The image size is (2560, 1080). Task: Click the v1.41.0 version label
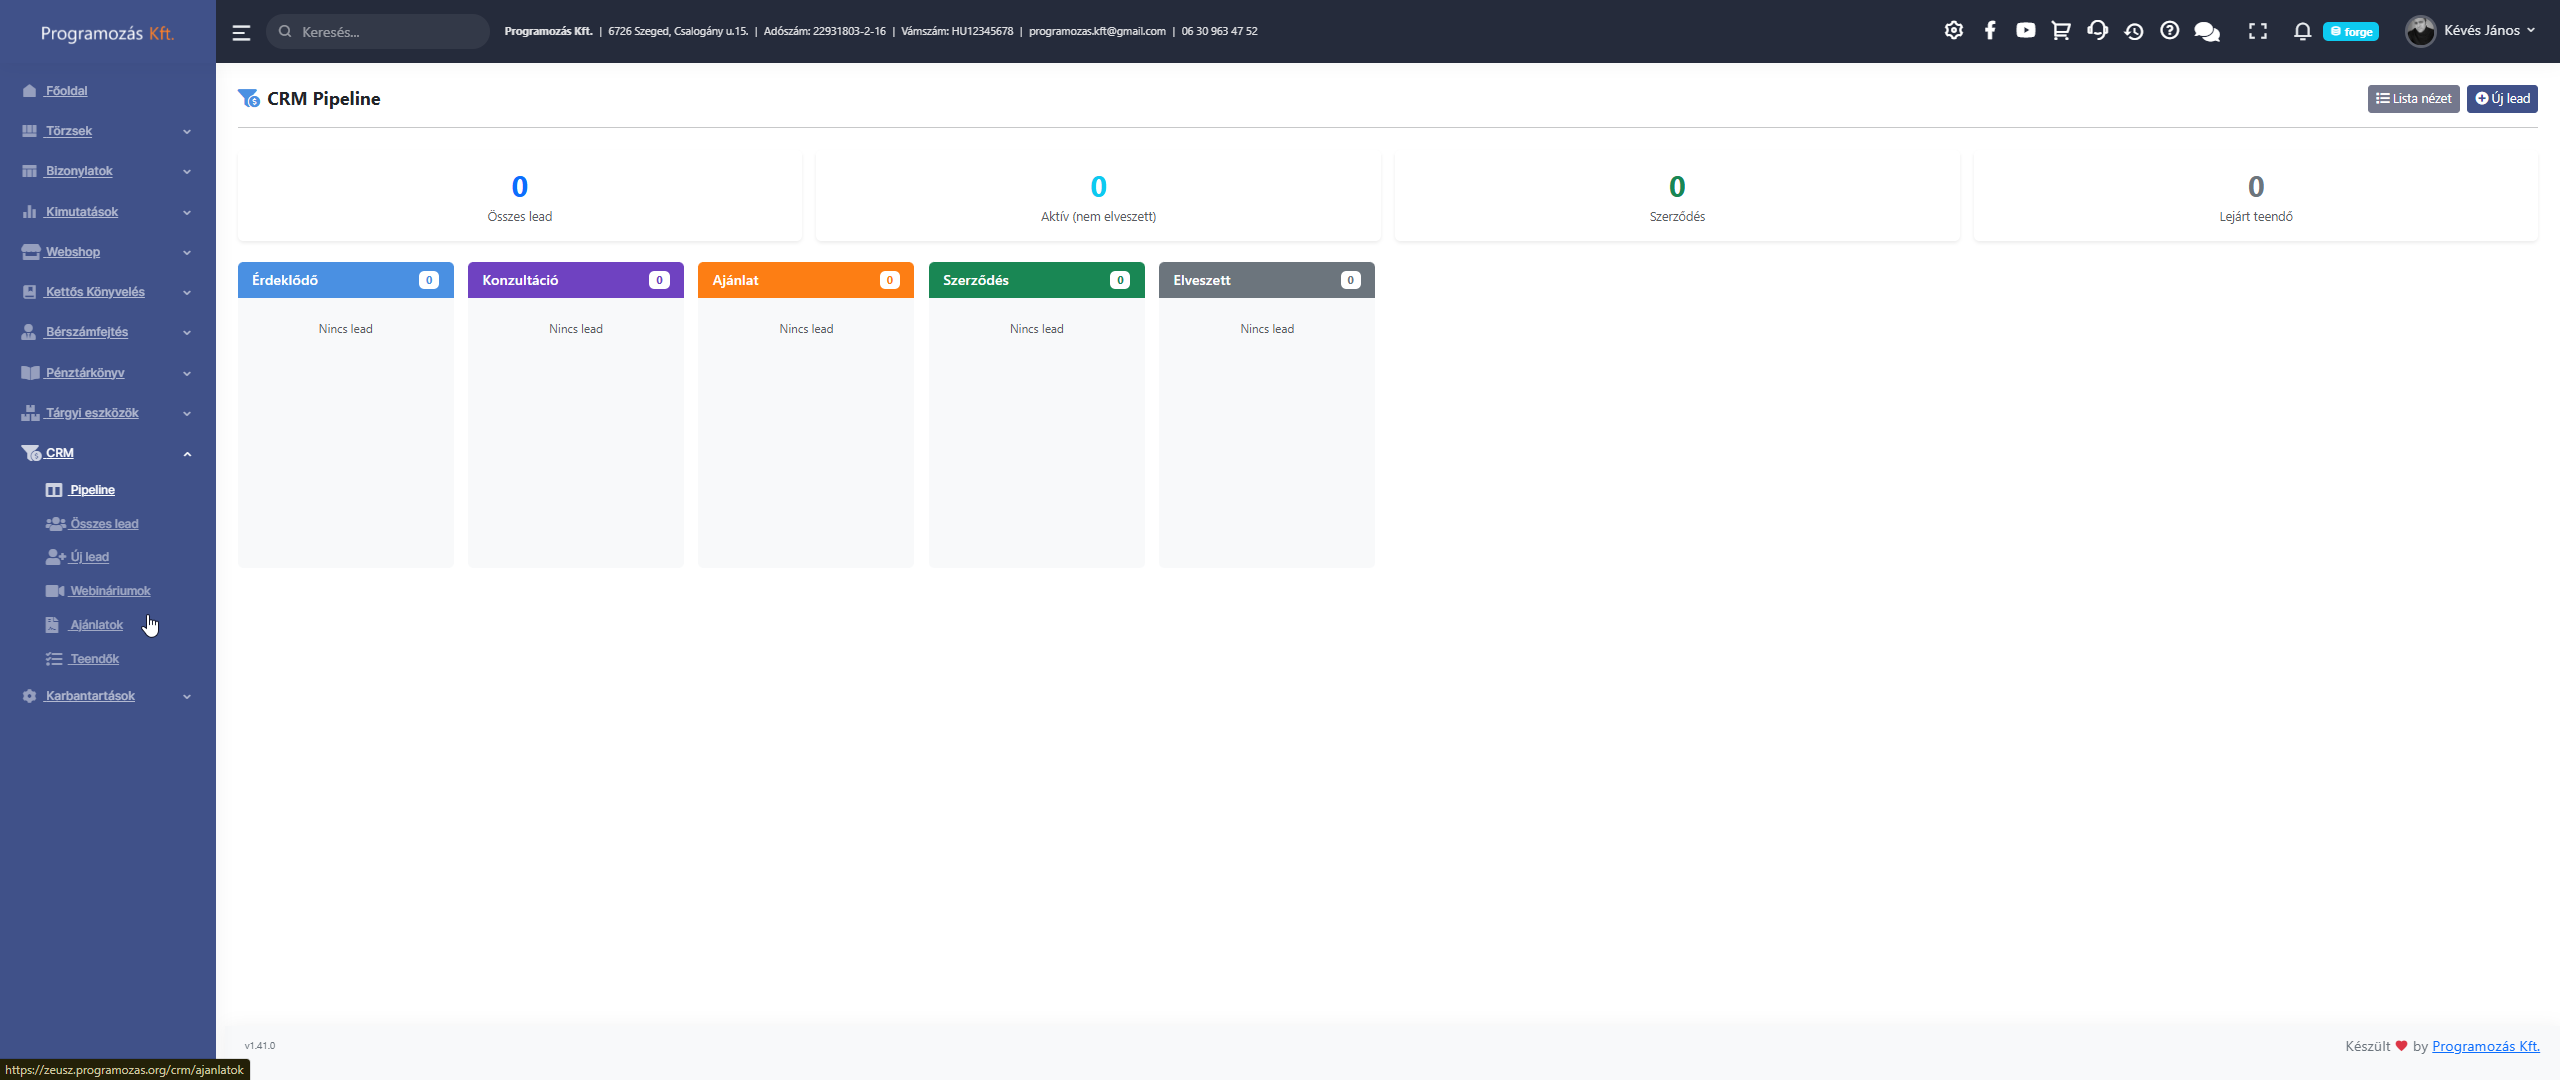259,1046
